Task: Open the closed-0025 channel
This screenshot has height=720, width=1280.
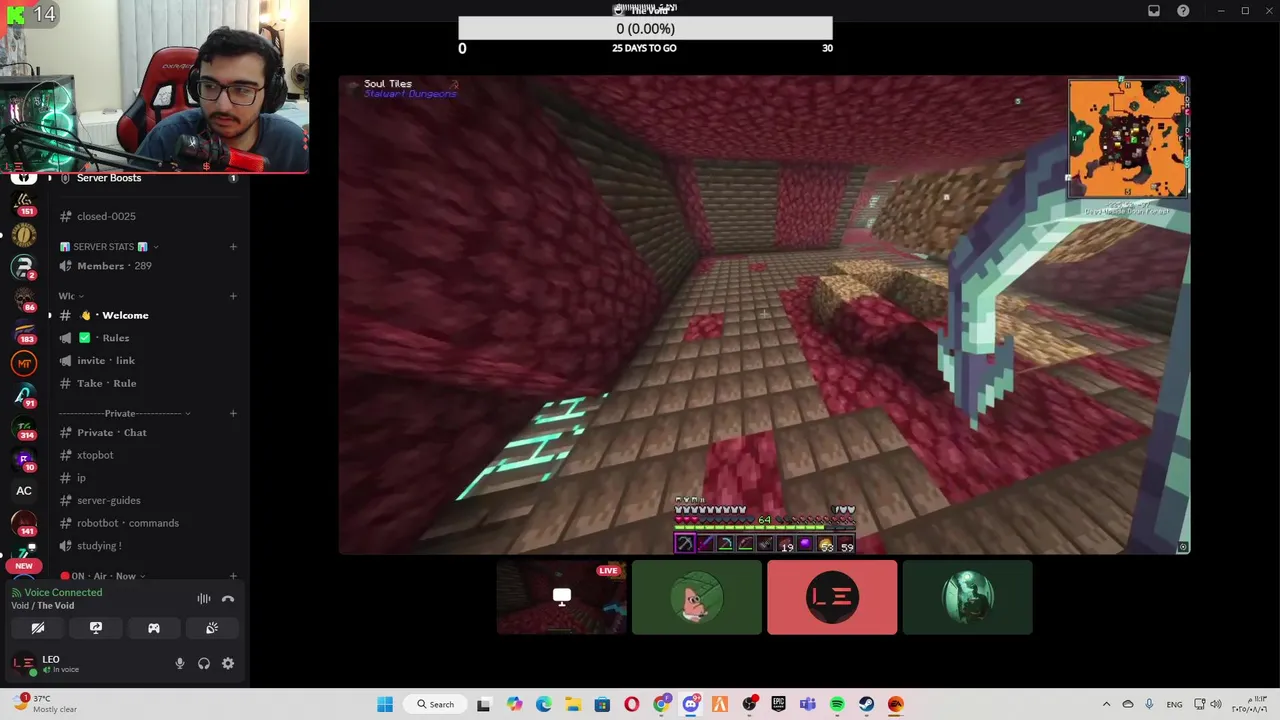Action: (x=148, y=216)
